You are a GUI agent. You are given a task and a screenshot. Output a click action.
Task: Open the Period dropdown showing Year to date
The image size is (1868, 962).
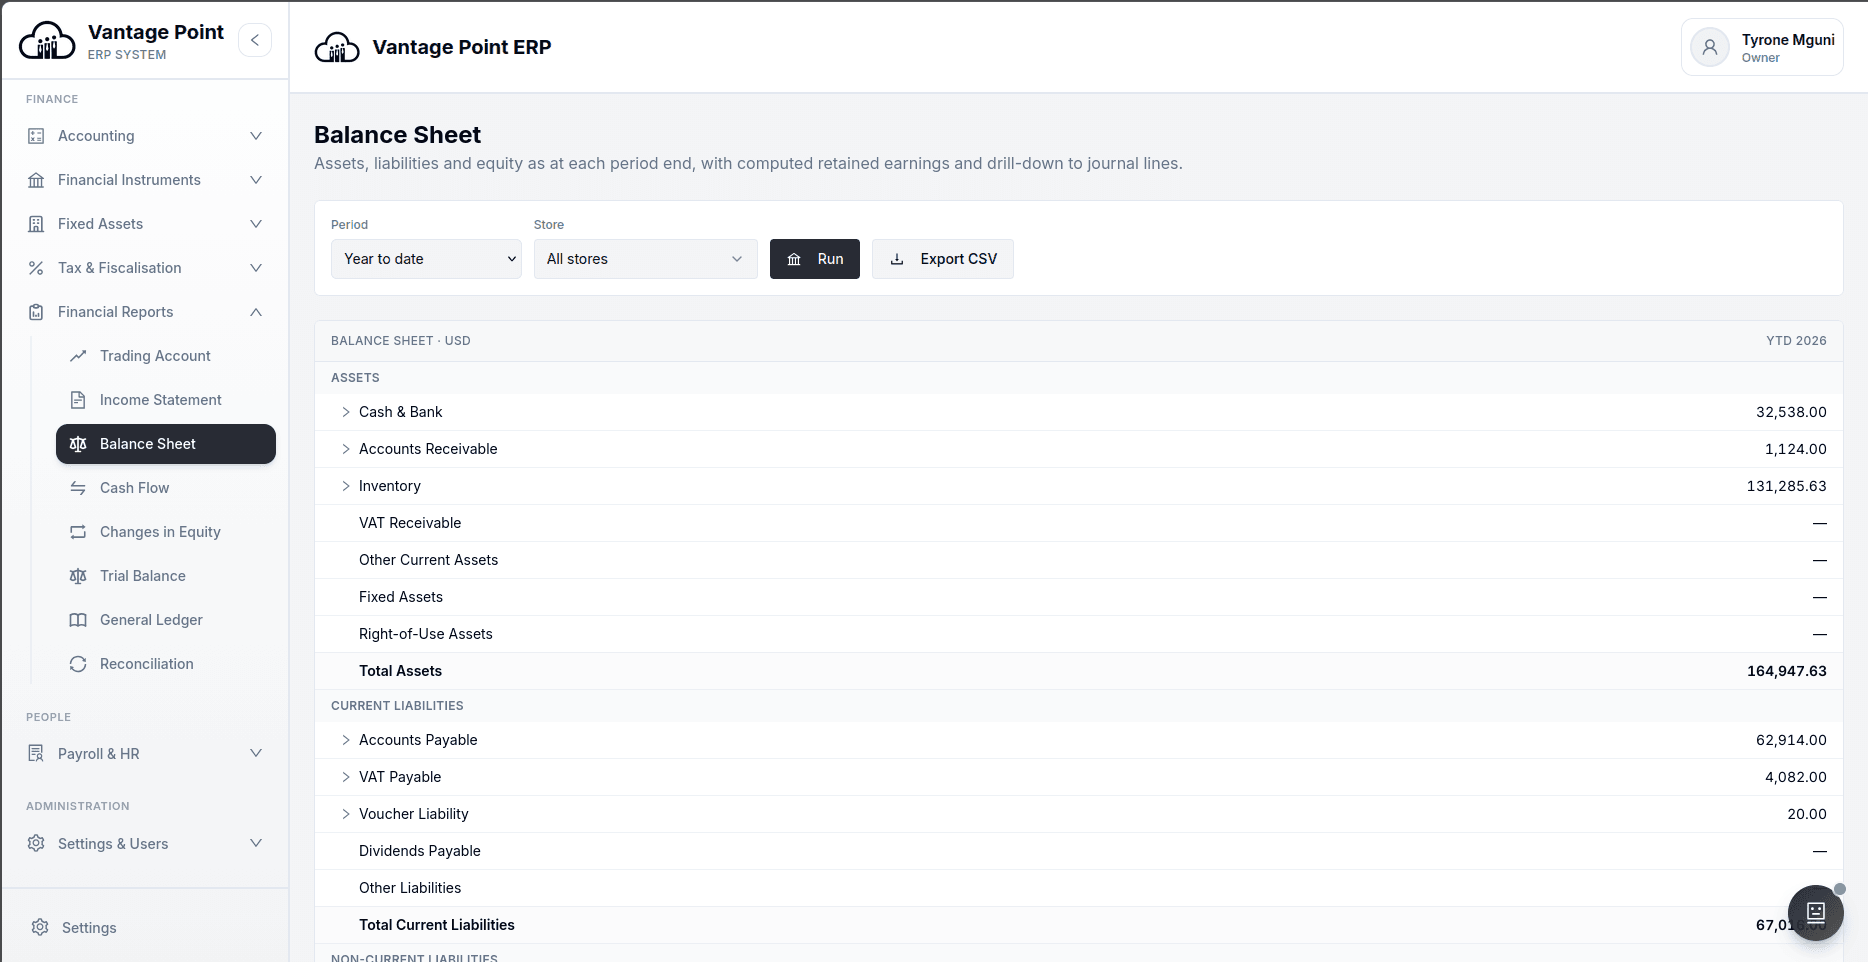(x=426, y=259)
